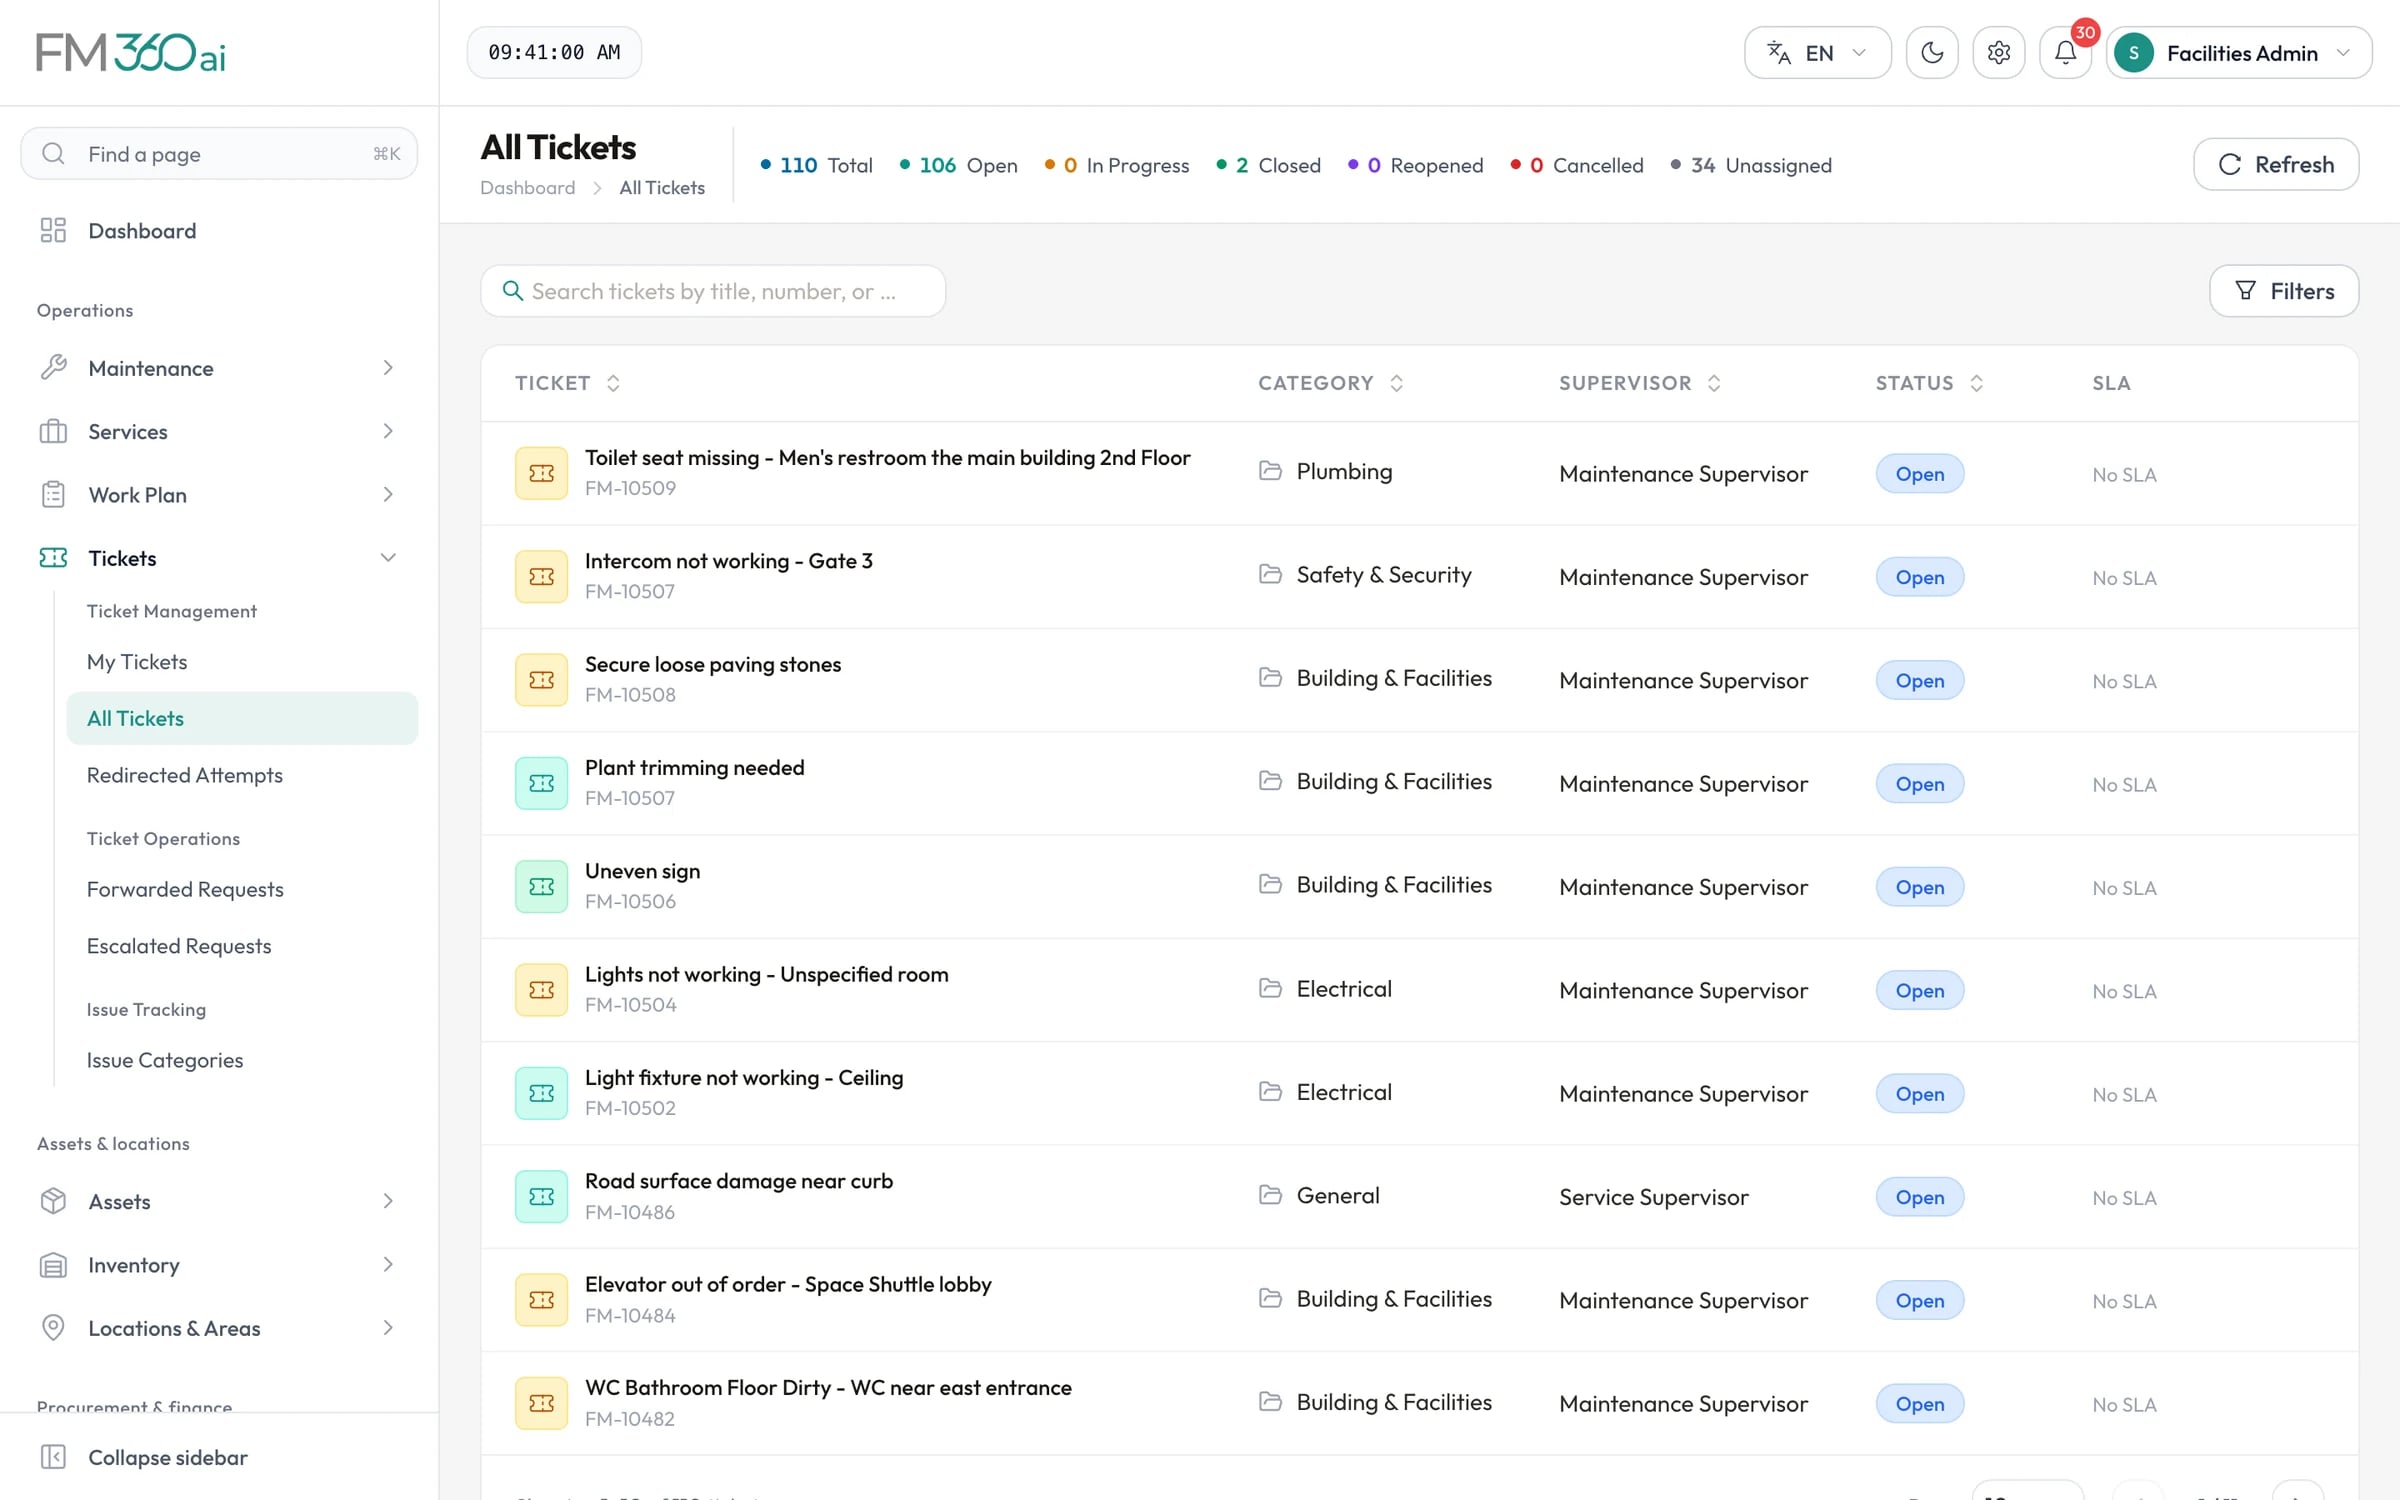Open ticket Elevator out of order

click(788, 1284)
